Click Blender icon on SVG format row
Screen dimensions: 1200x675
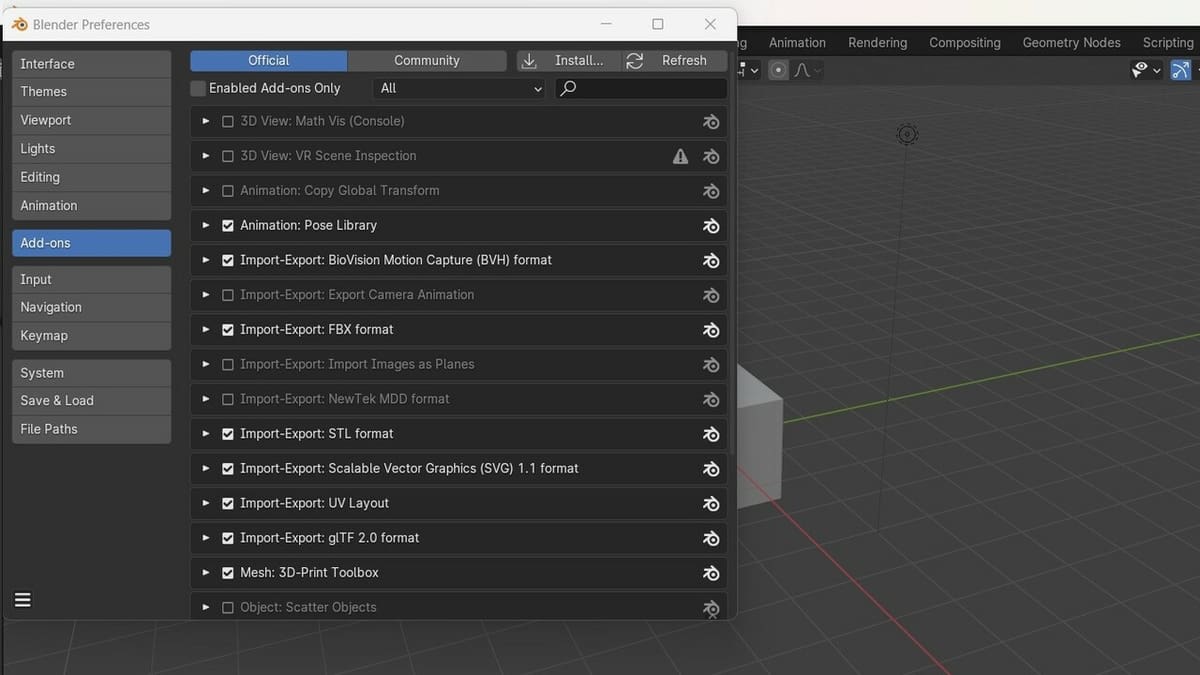pos(711,469)
